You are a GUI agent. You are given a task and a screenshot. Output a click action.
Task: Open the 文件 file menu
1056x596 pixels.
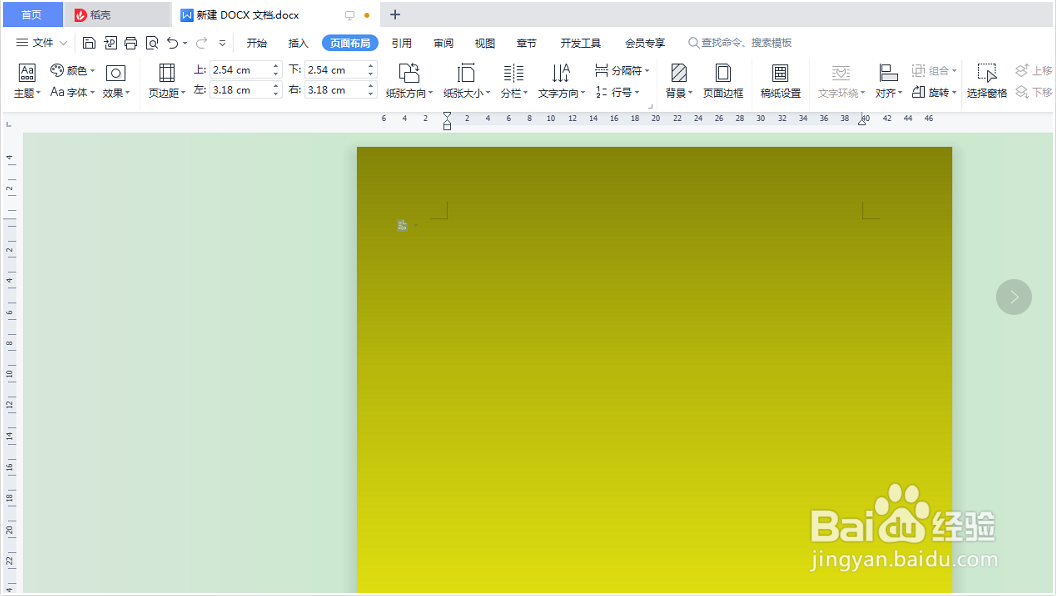[x=41, y=42]
